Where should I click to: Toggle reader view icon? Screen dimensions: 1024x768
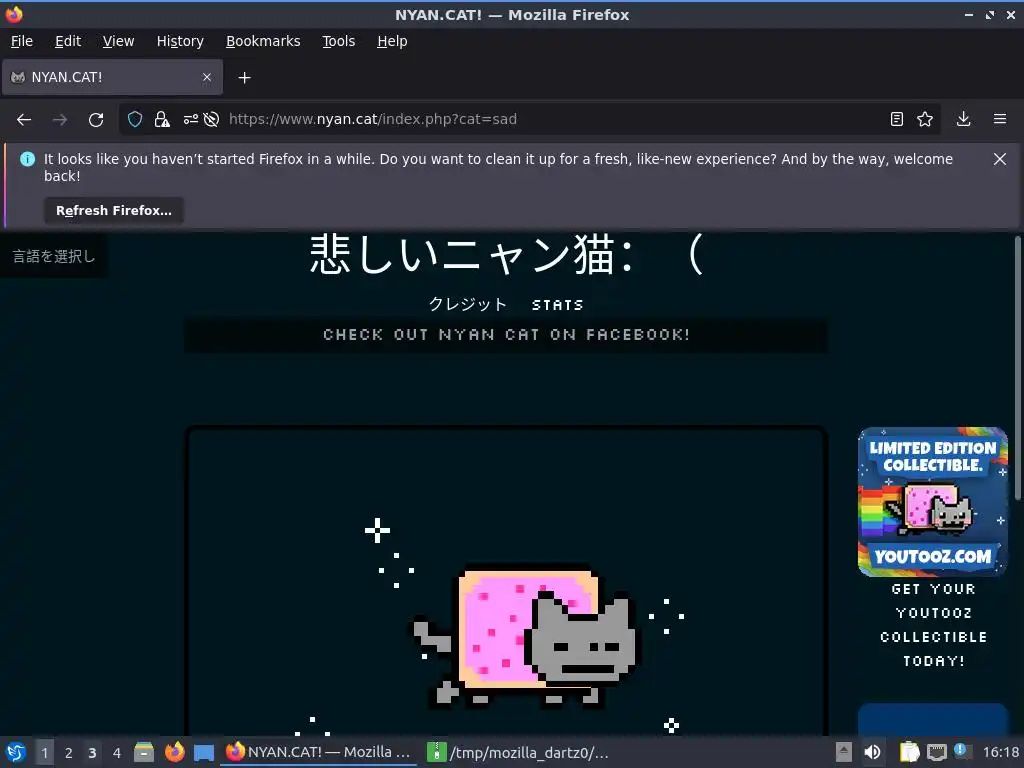pos(897,120)
